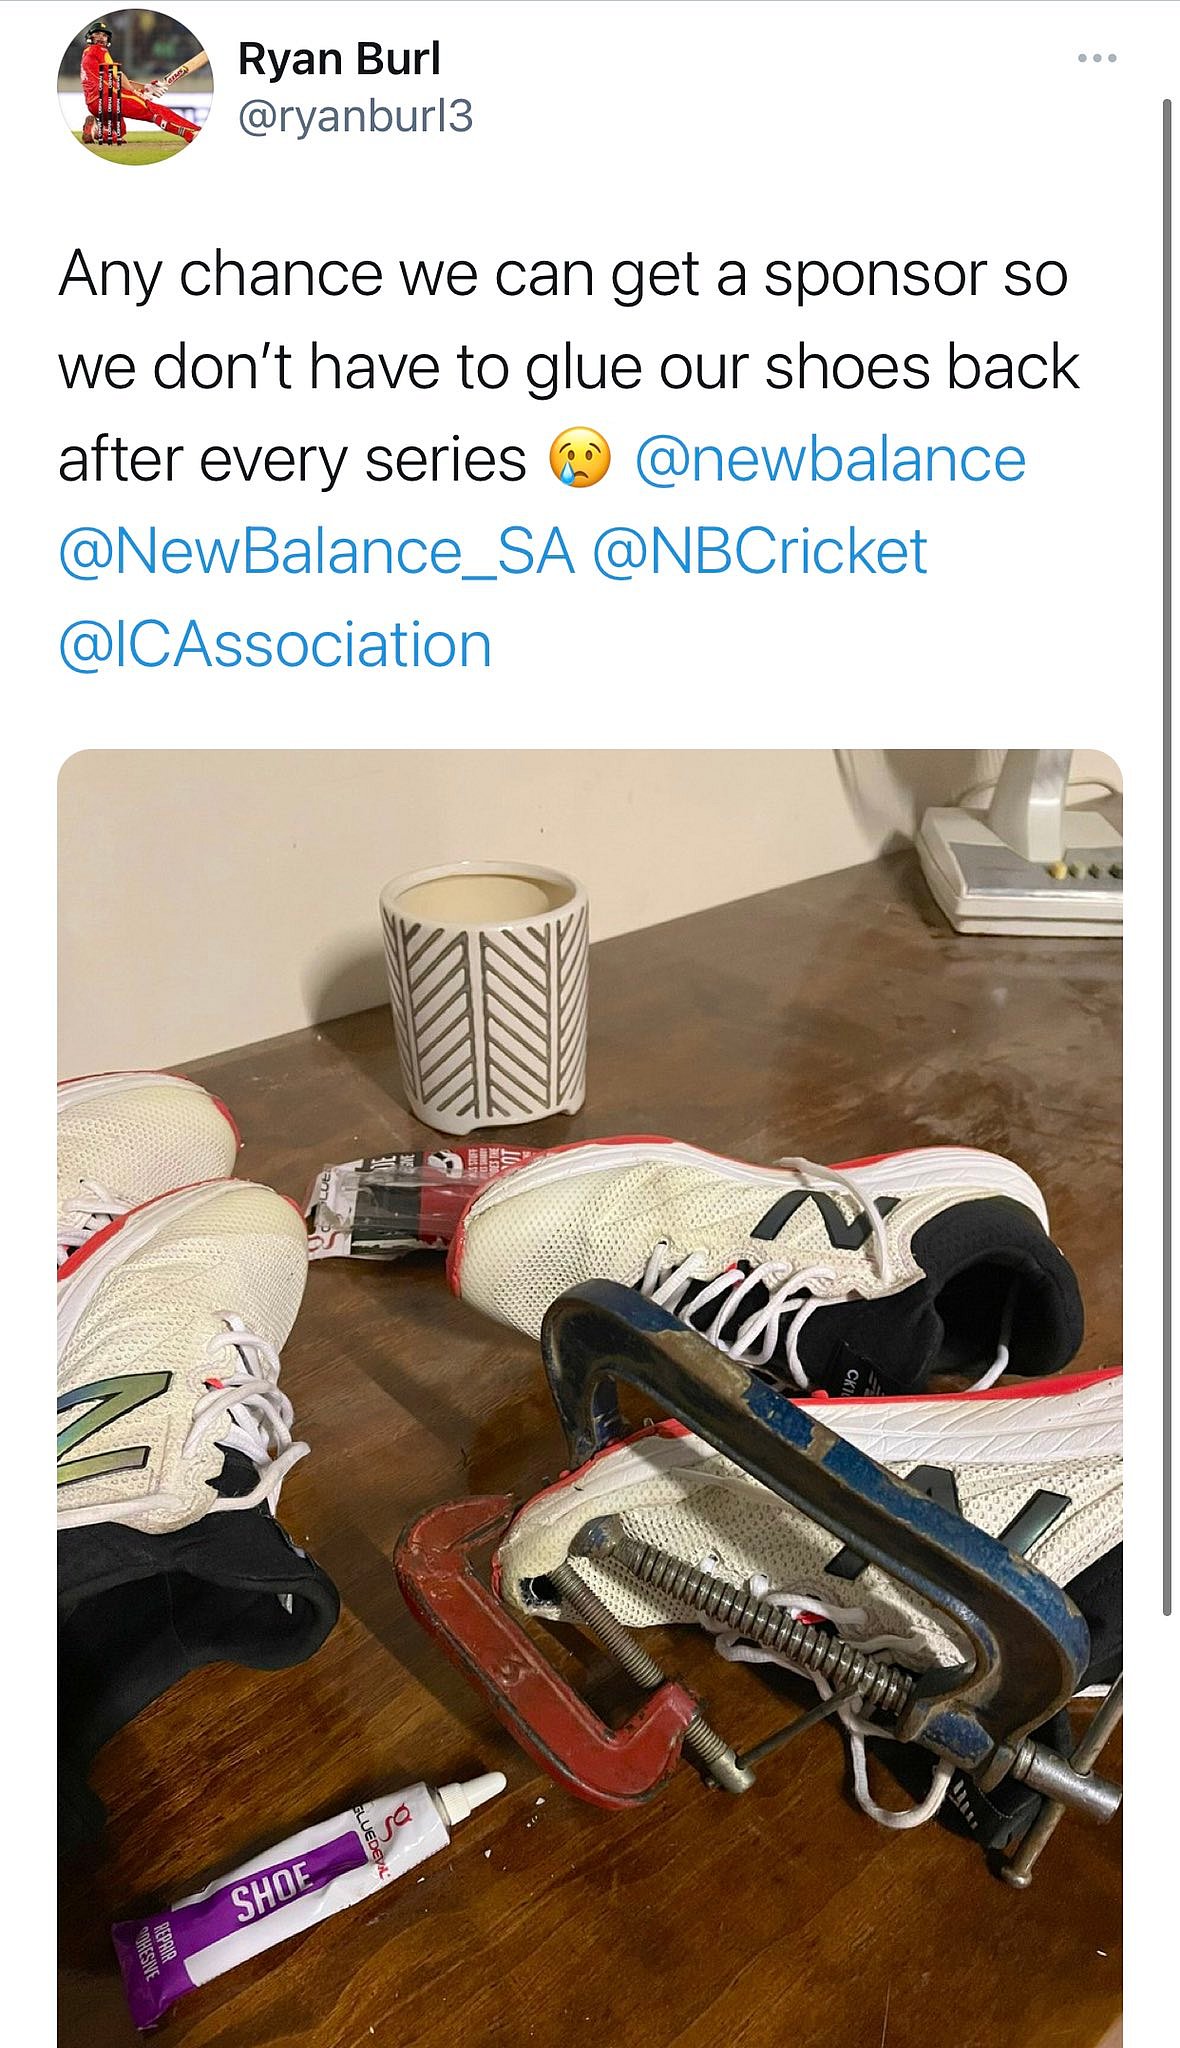
Task: Open the @ICAssociation mention
Action: 275,645
